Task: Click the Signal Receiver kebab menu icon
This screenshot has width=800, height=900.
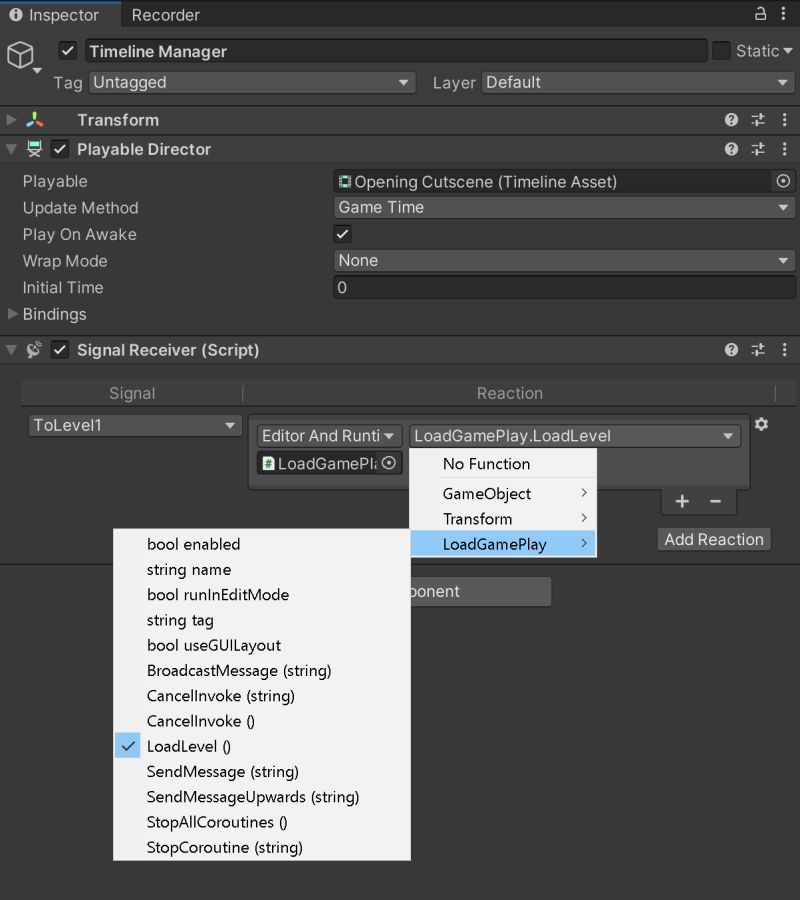Action: point(784,350)
